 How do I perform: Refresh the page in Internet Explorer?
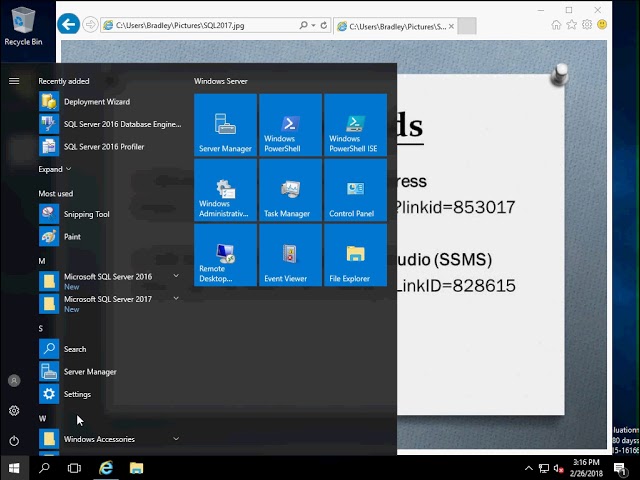click(x=324, y=25)
